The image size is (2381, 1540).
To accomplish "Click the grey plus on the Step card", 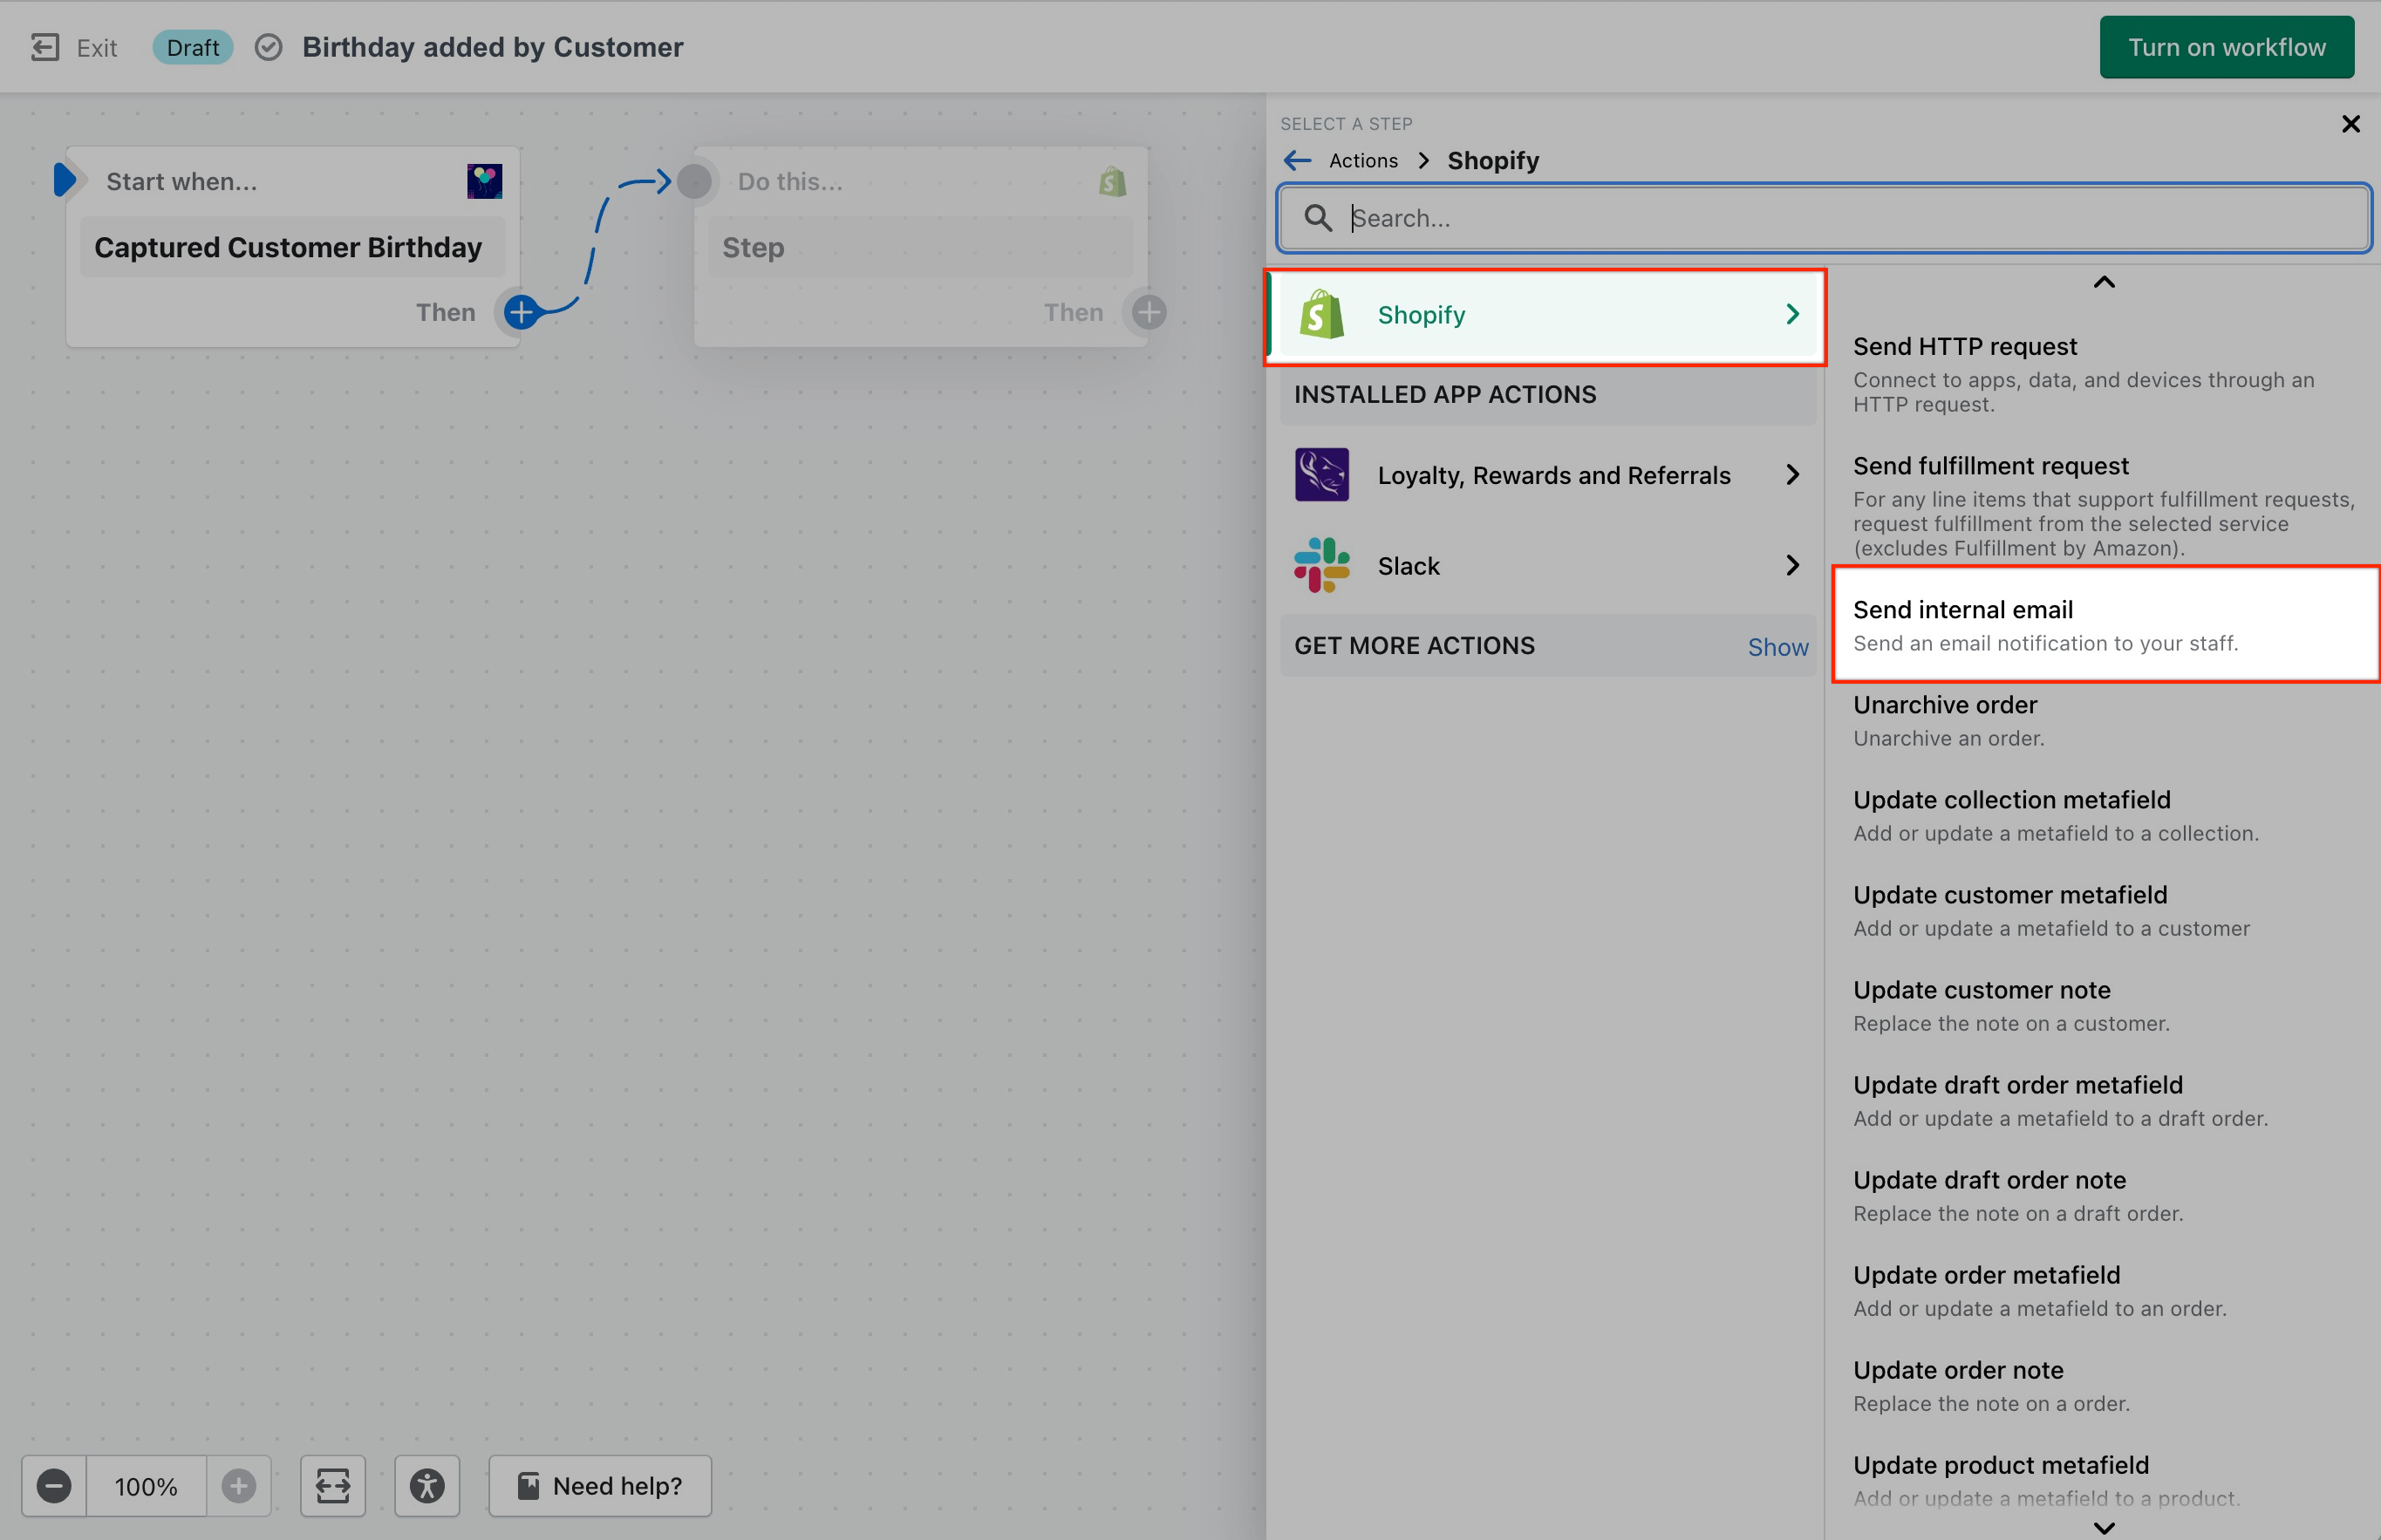I will coord(1149,312).
